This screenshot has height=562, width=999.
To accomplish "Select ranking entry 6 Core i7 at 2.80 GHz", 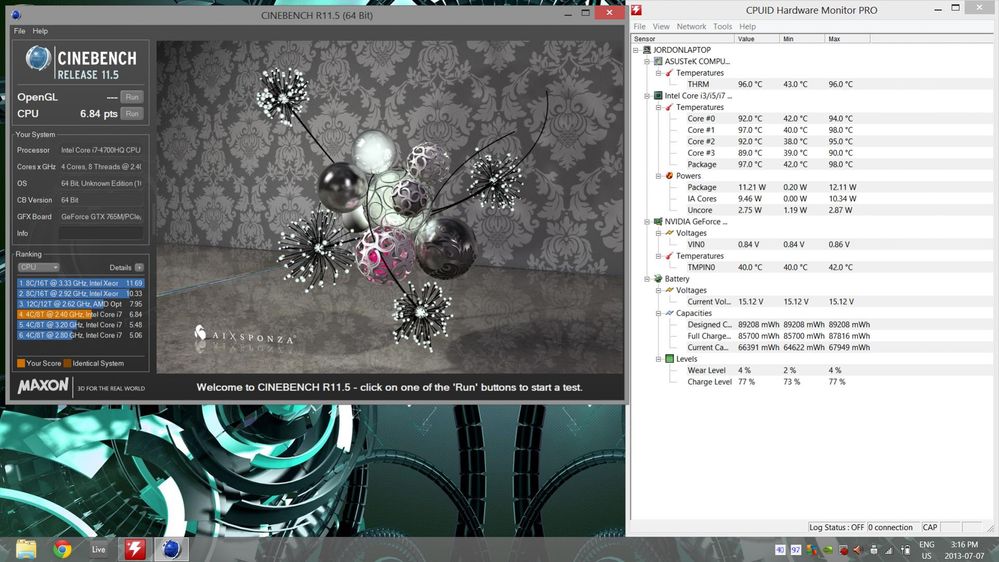I will tap(80, 335).
